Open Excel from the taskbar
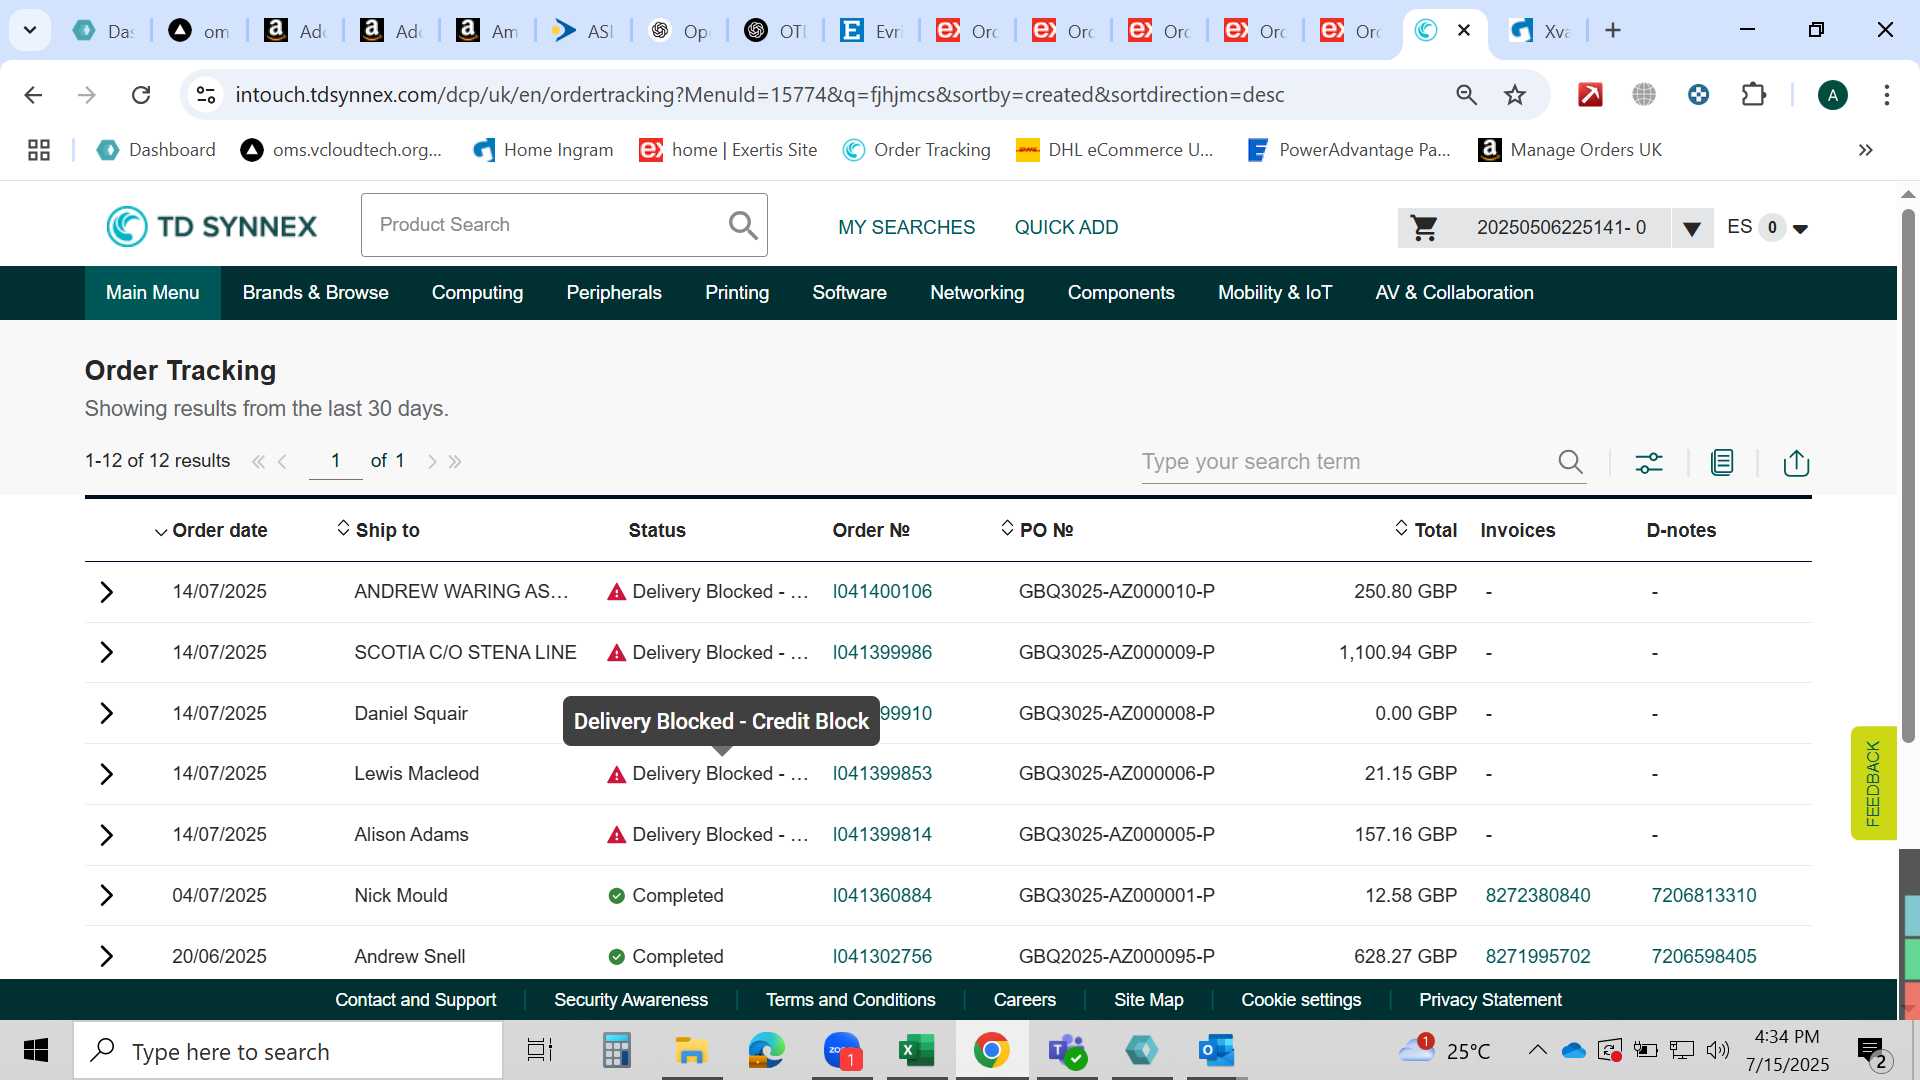The width and height of the screenshot is (1920, 1080). tap(915, 1051)
